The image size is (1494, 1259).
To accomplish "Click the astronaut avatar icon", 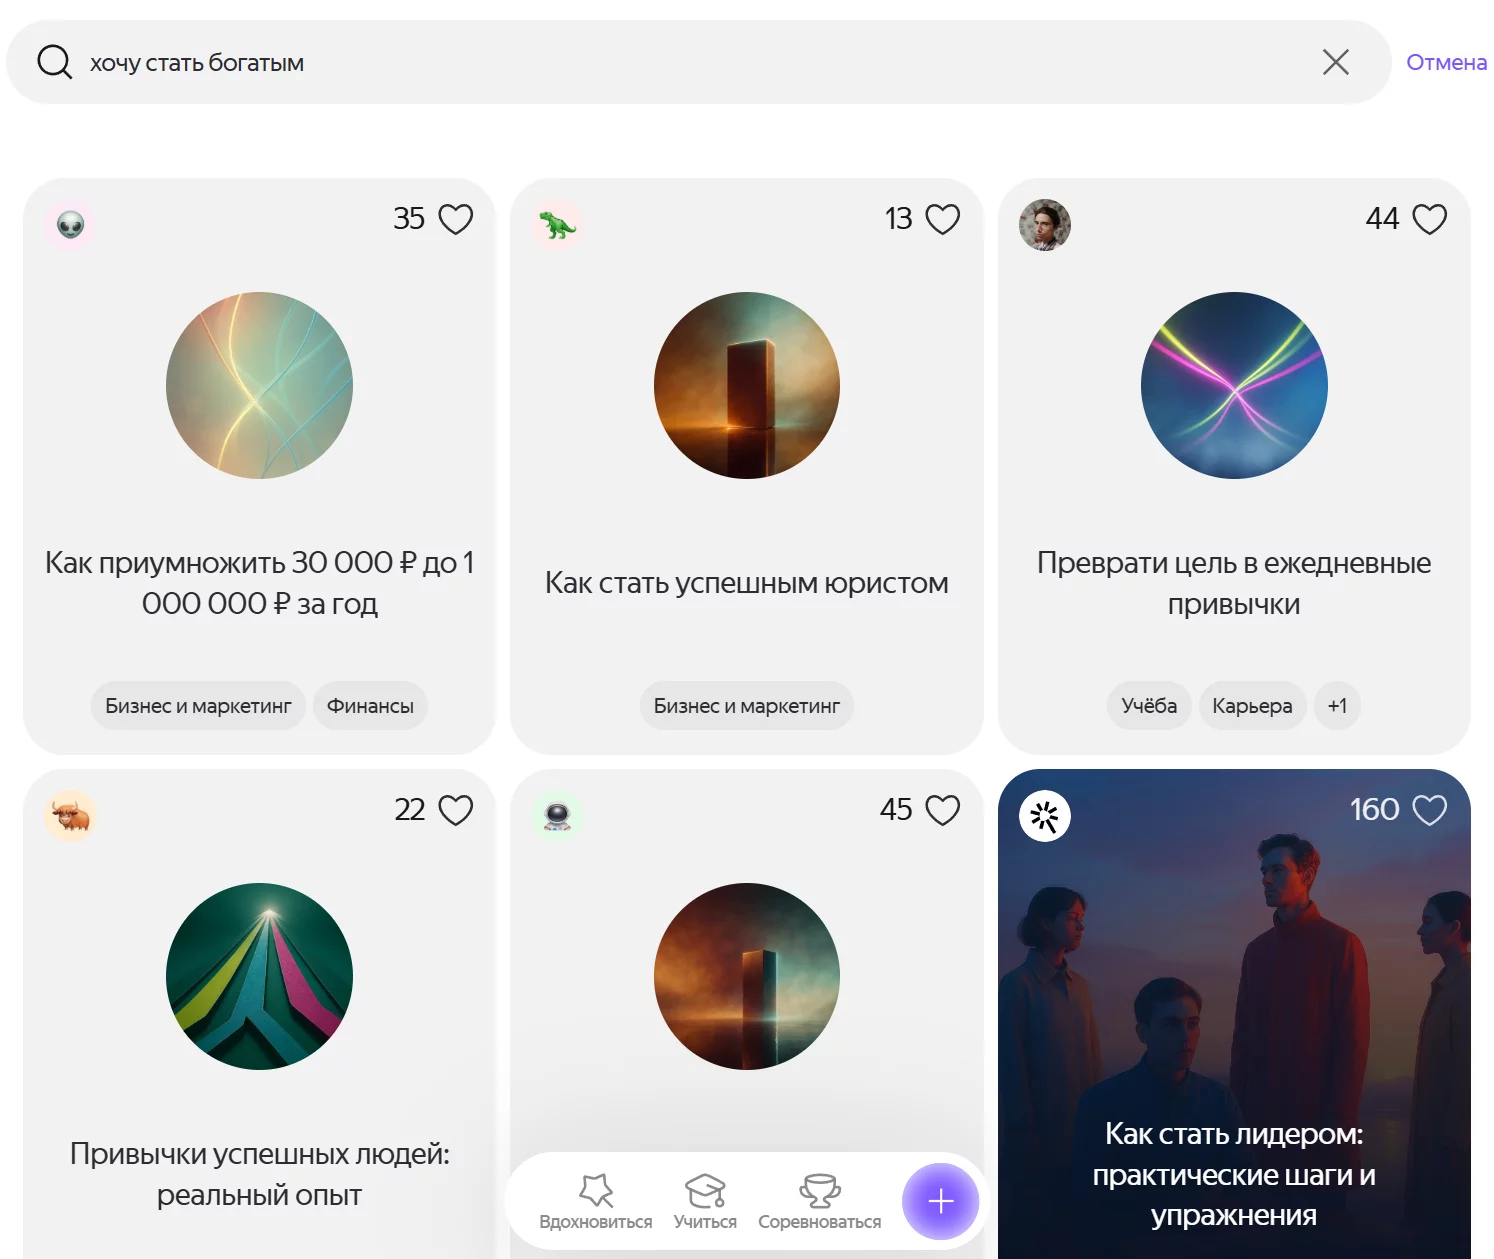I will click(x=558, y=816).
